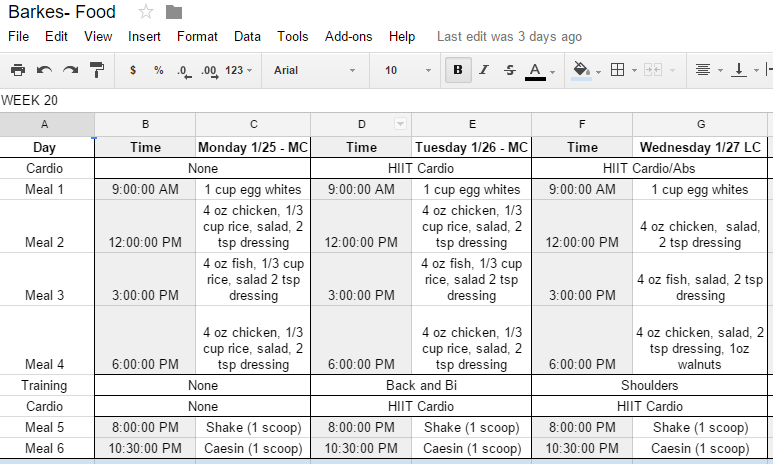This screenshot has height=464, width=773.
Task: Select column G header
Action: coord(701,124)
